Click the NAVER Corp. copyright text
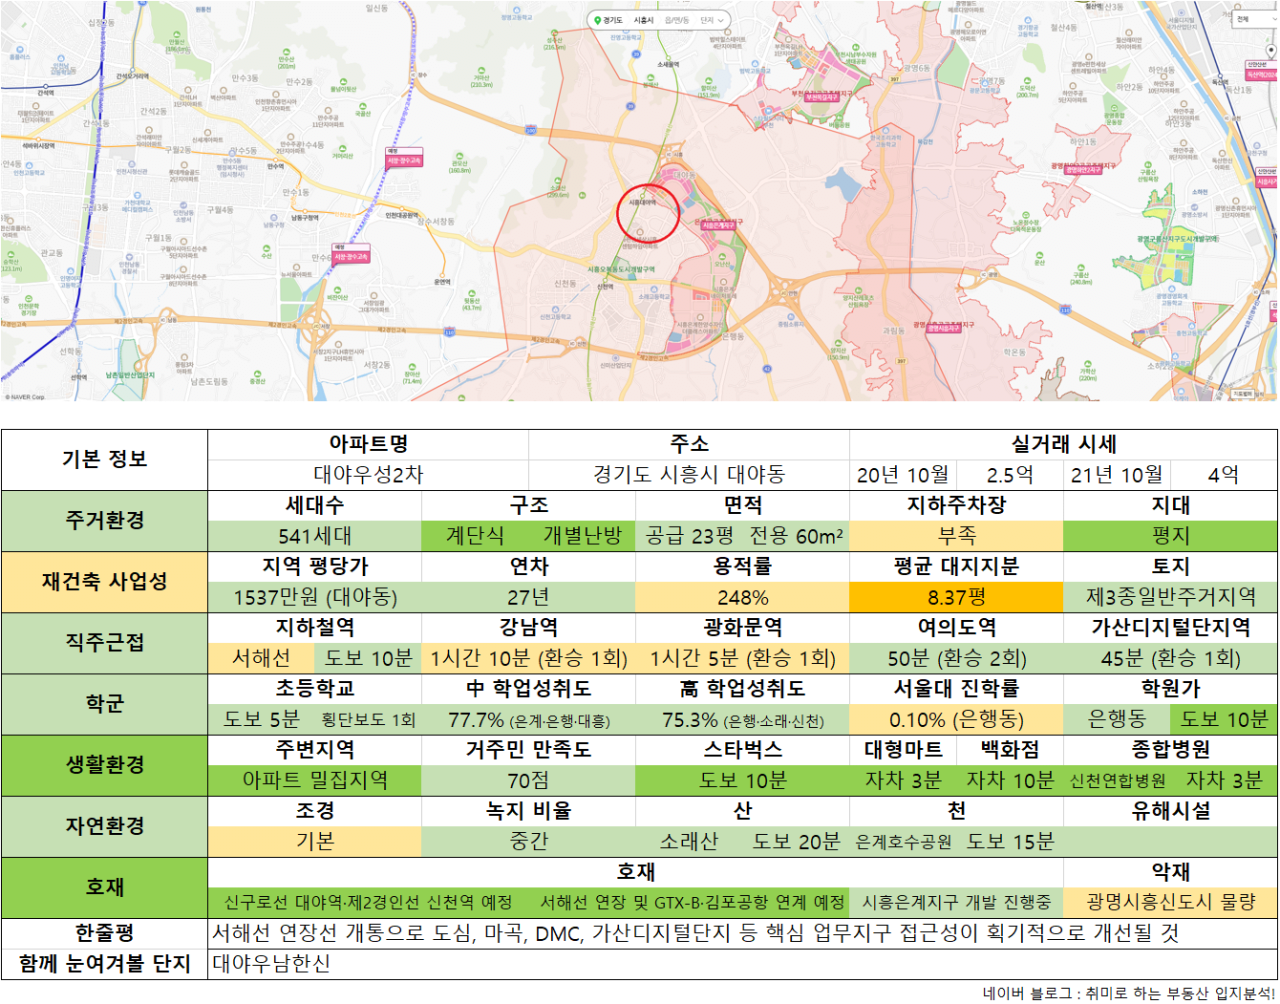 point(25,397)
